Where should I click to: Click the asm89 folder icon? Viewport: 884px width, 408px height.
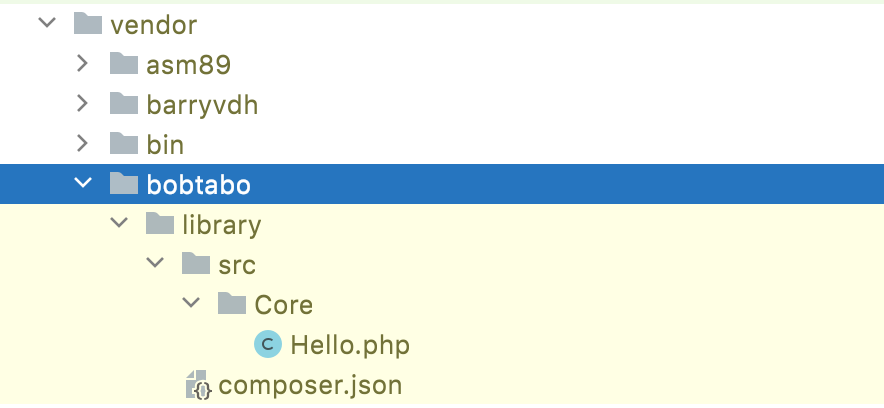123,65
